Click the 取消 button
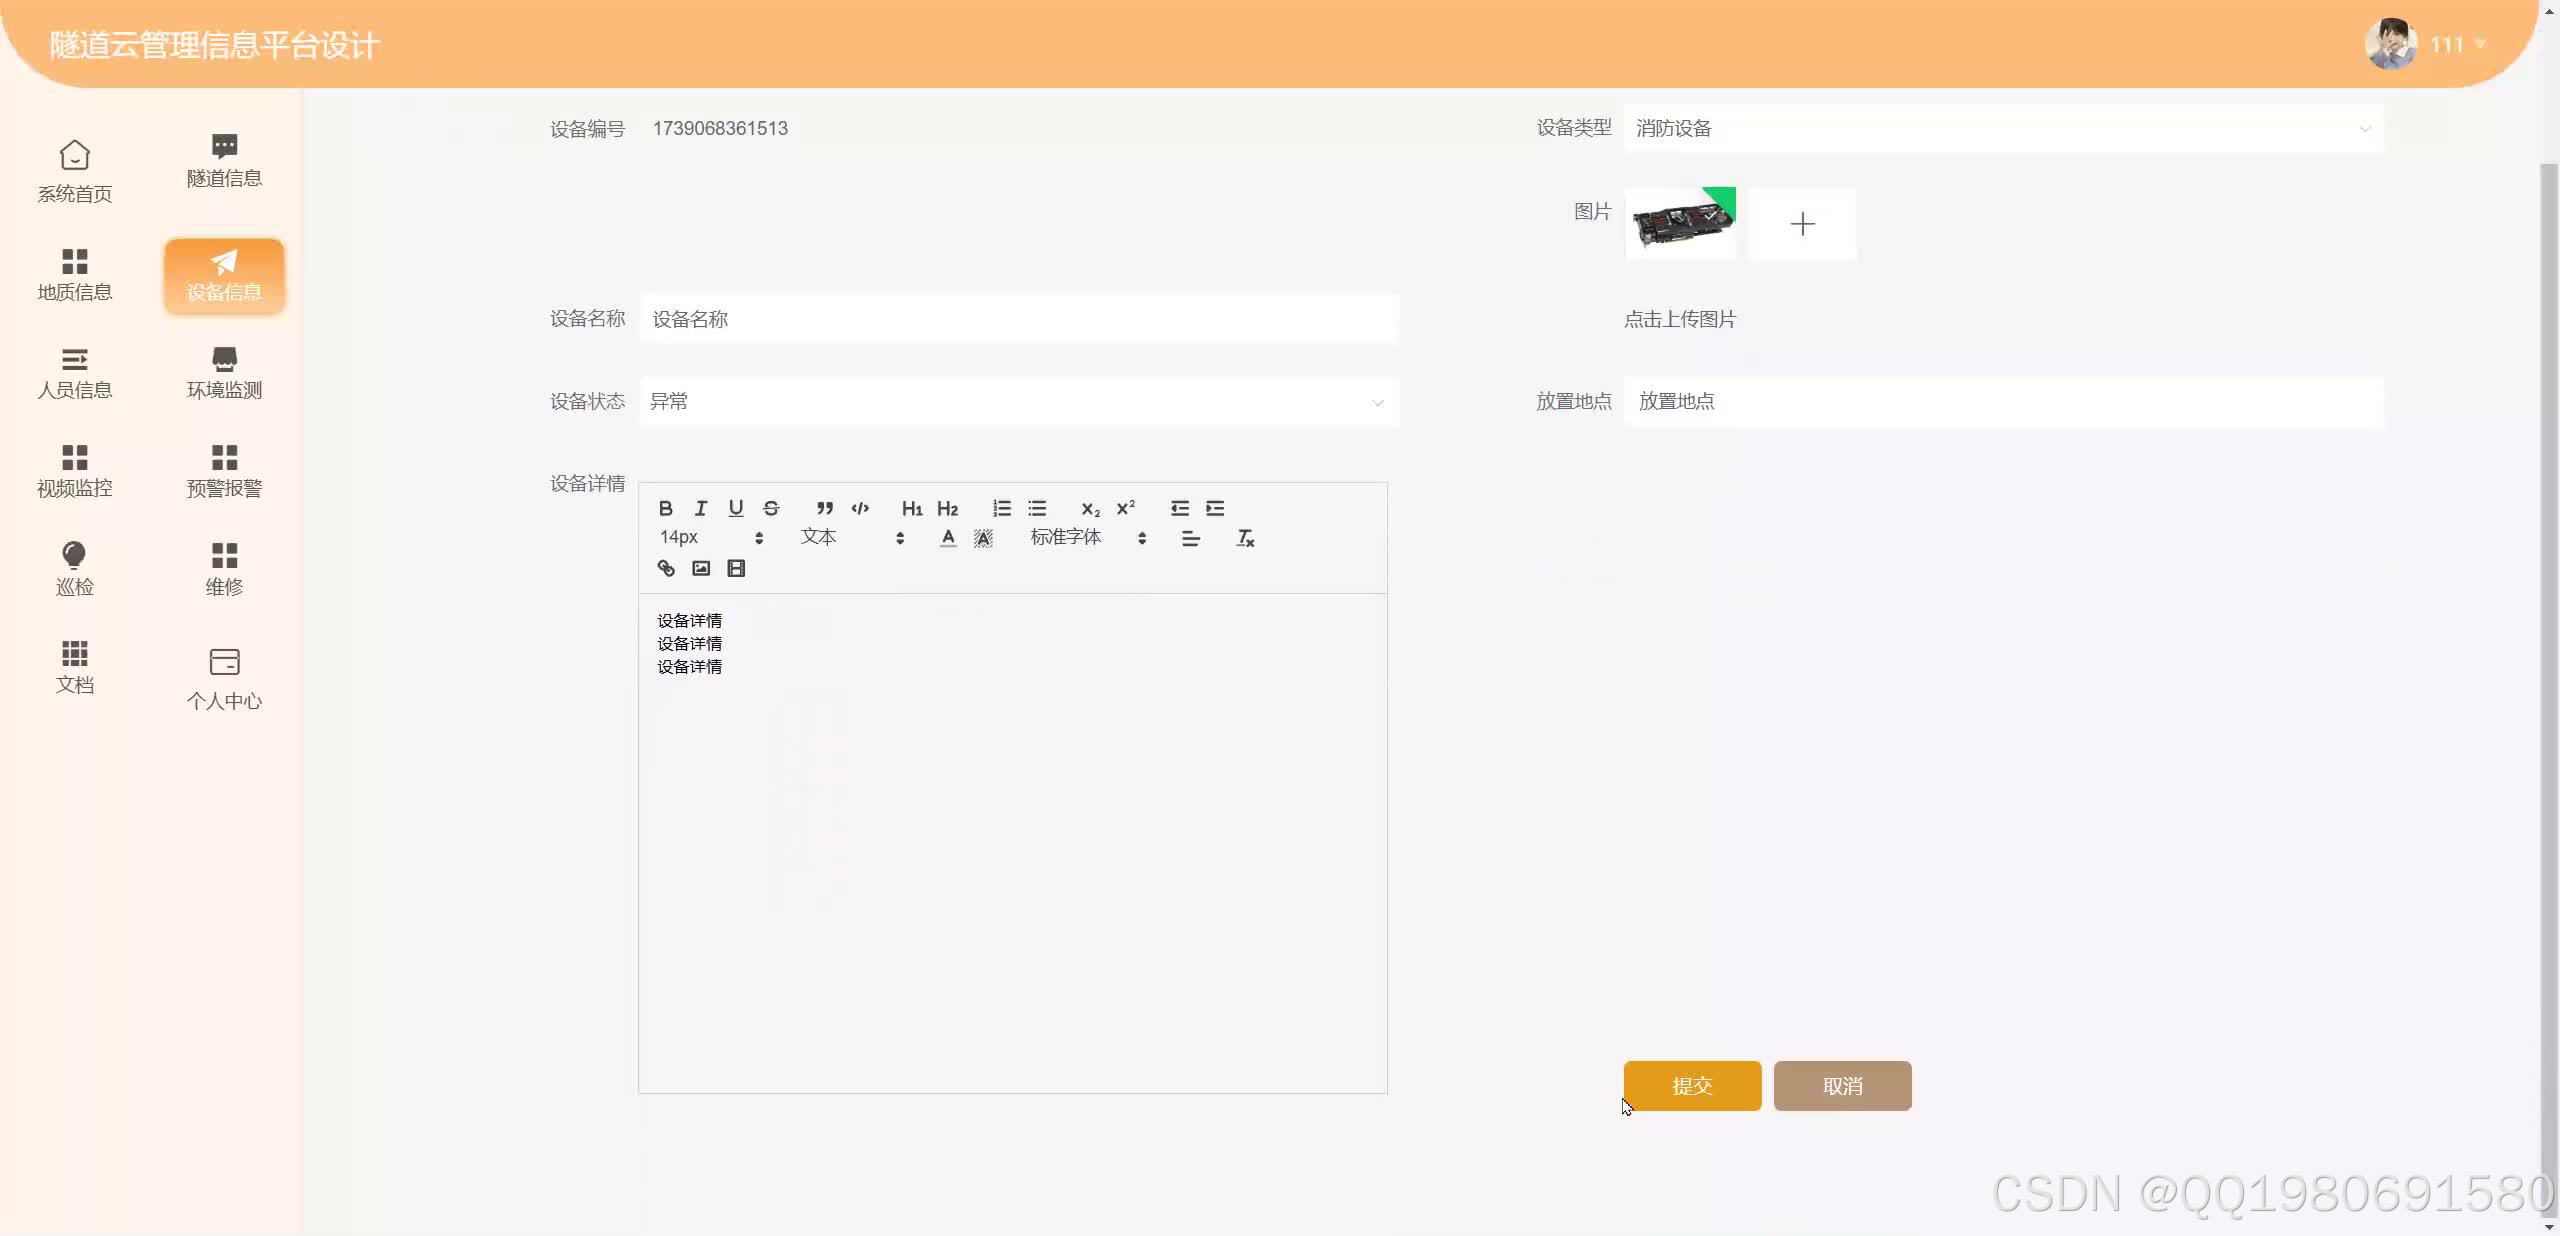2560x1236 pixels. tap(1842, 1086)
